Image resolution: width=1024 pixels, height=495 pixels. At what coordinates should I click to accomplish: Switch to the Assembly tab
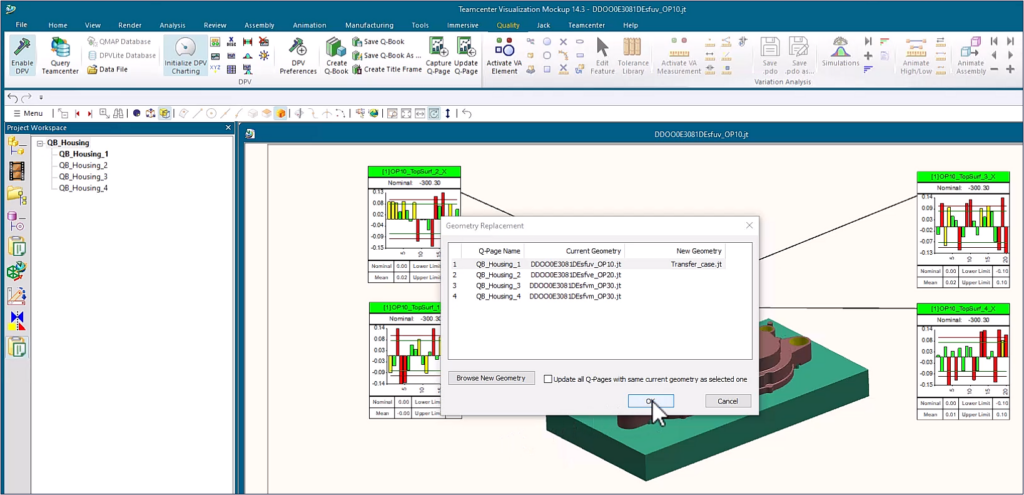(259, 25)
